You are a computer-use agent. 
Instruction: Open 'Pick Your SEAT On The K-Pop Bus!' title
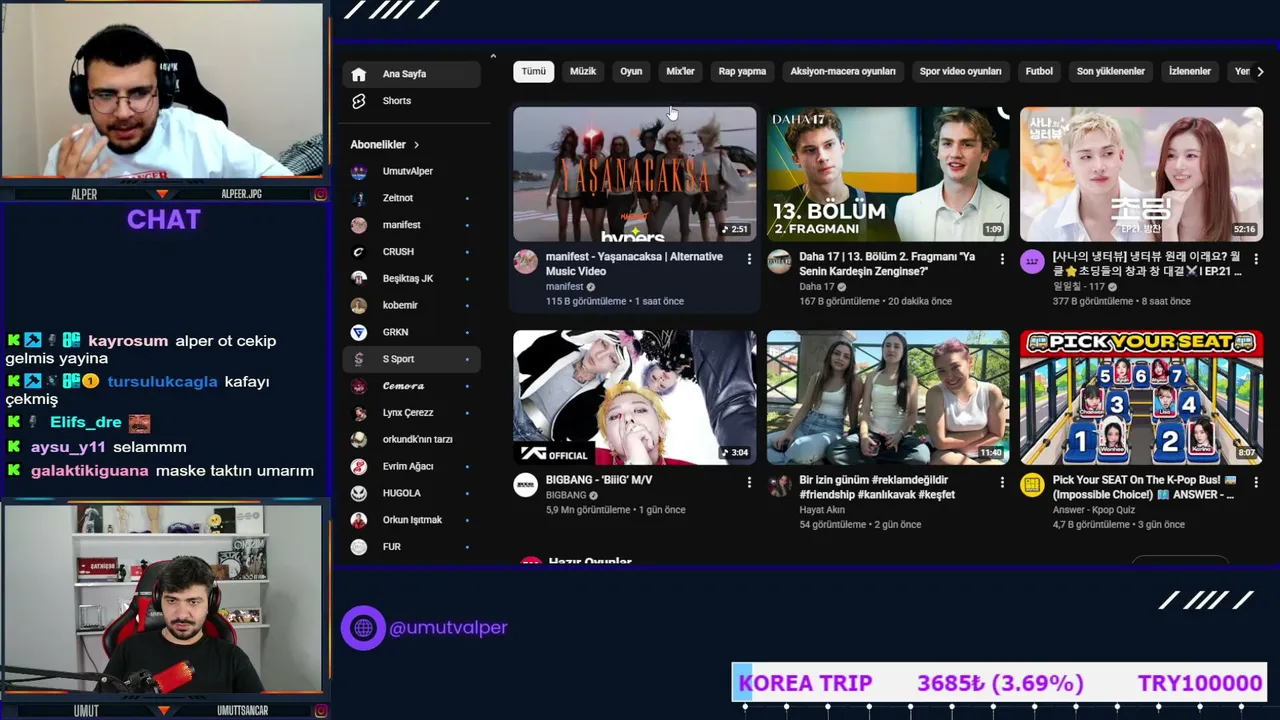1145,487
